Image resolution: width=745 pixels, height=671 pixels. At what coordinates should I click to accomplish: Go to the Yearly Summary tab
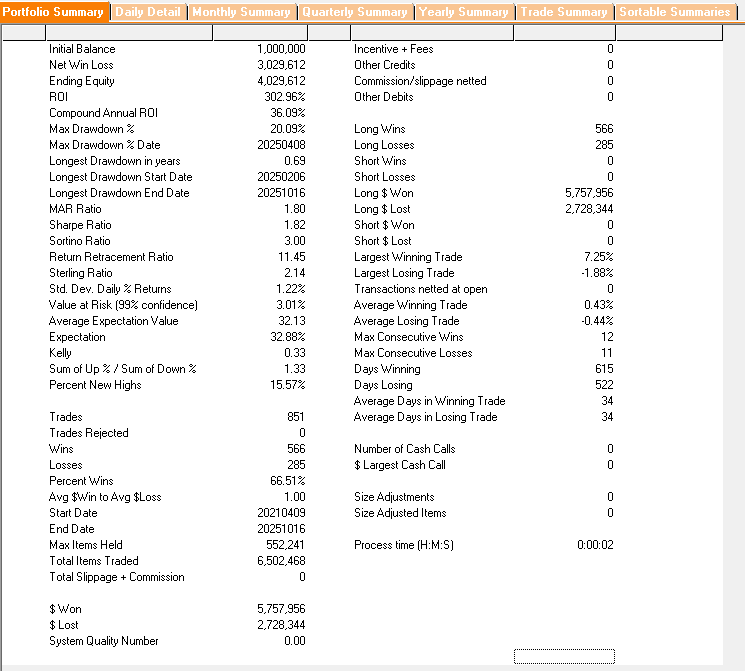[463, 12]
